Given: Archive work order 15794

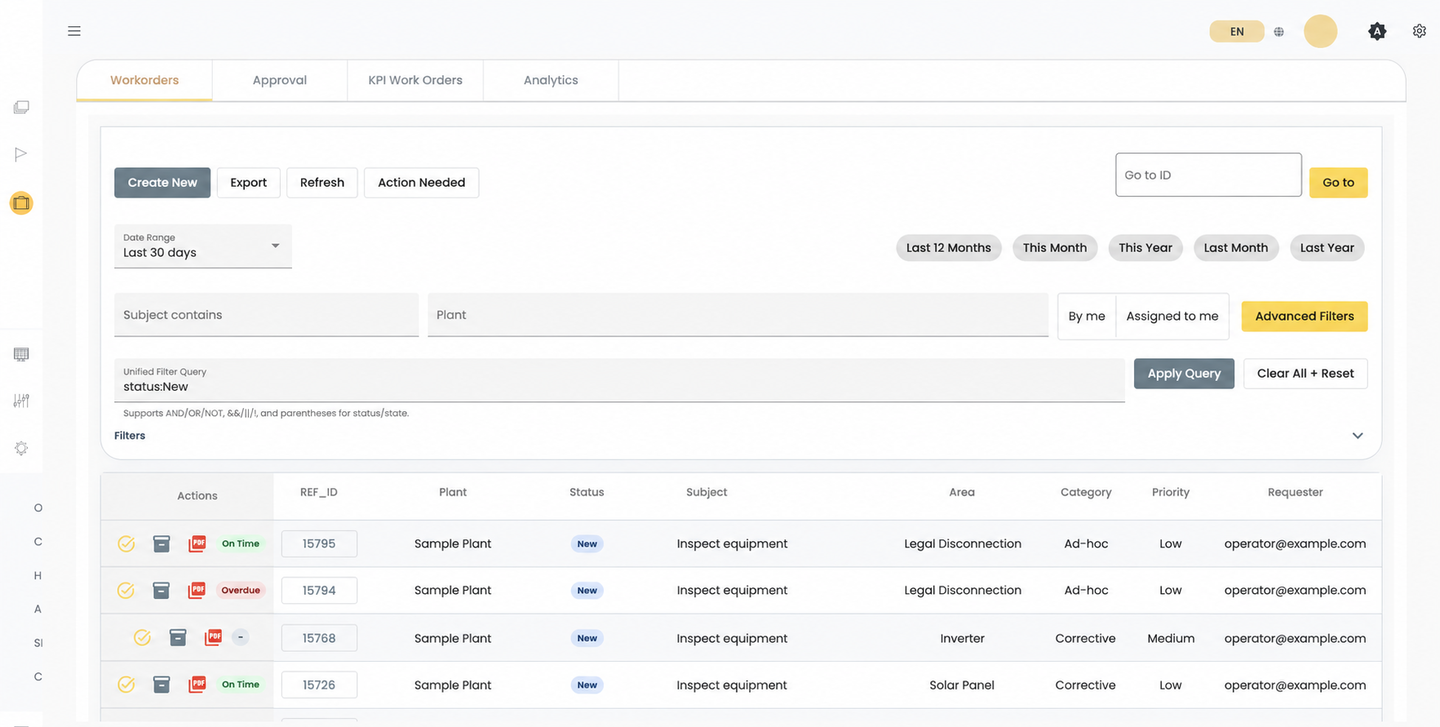Looking at the screenshot, I should tap(161, 590).
